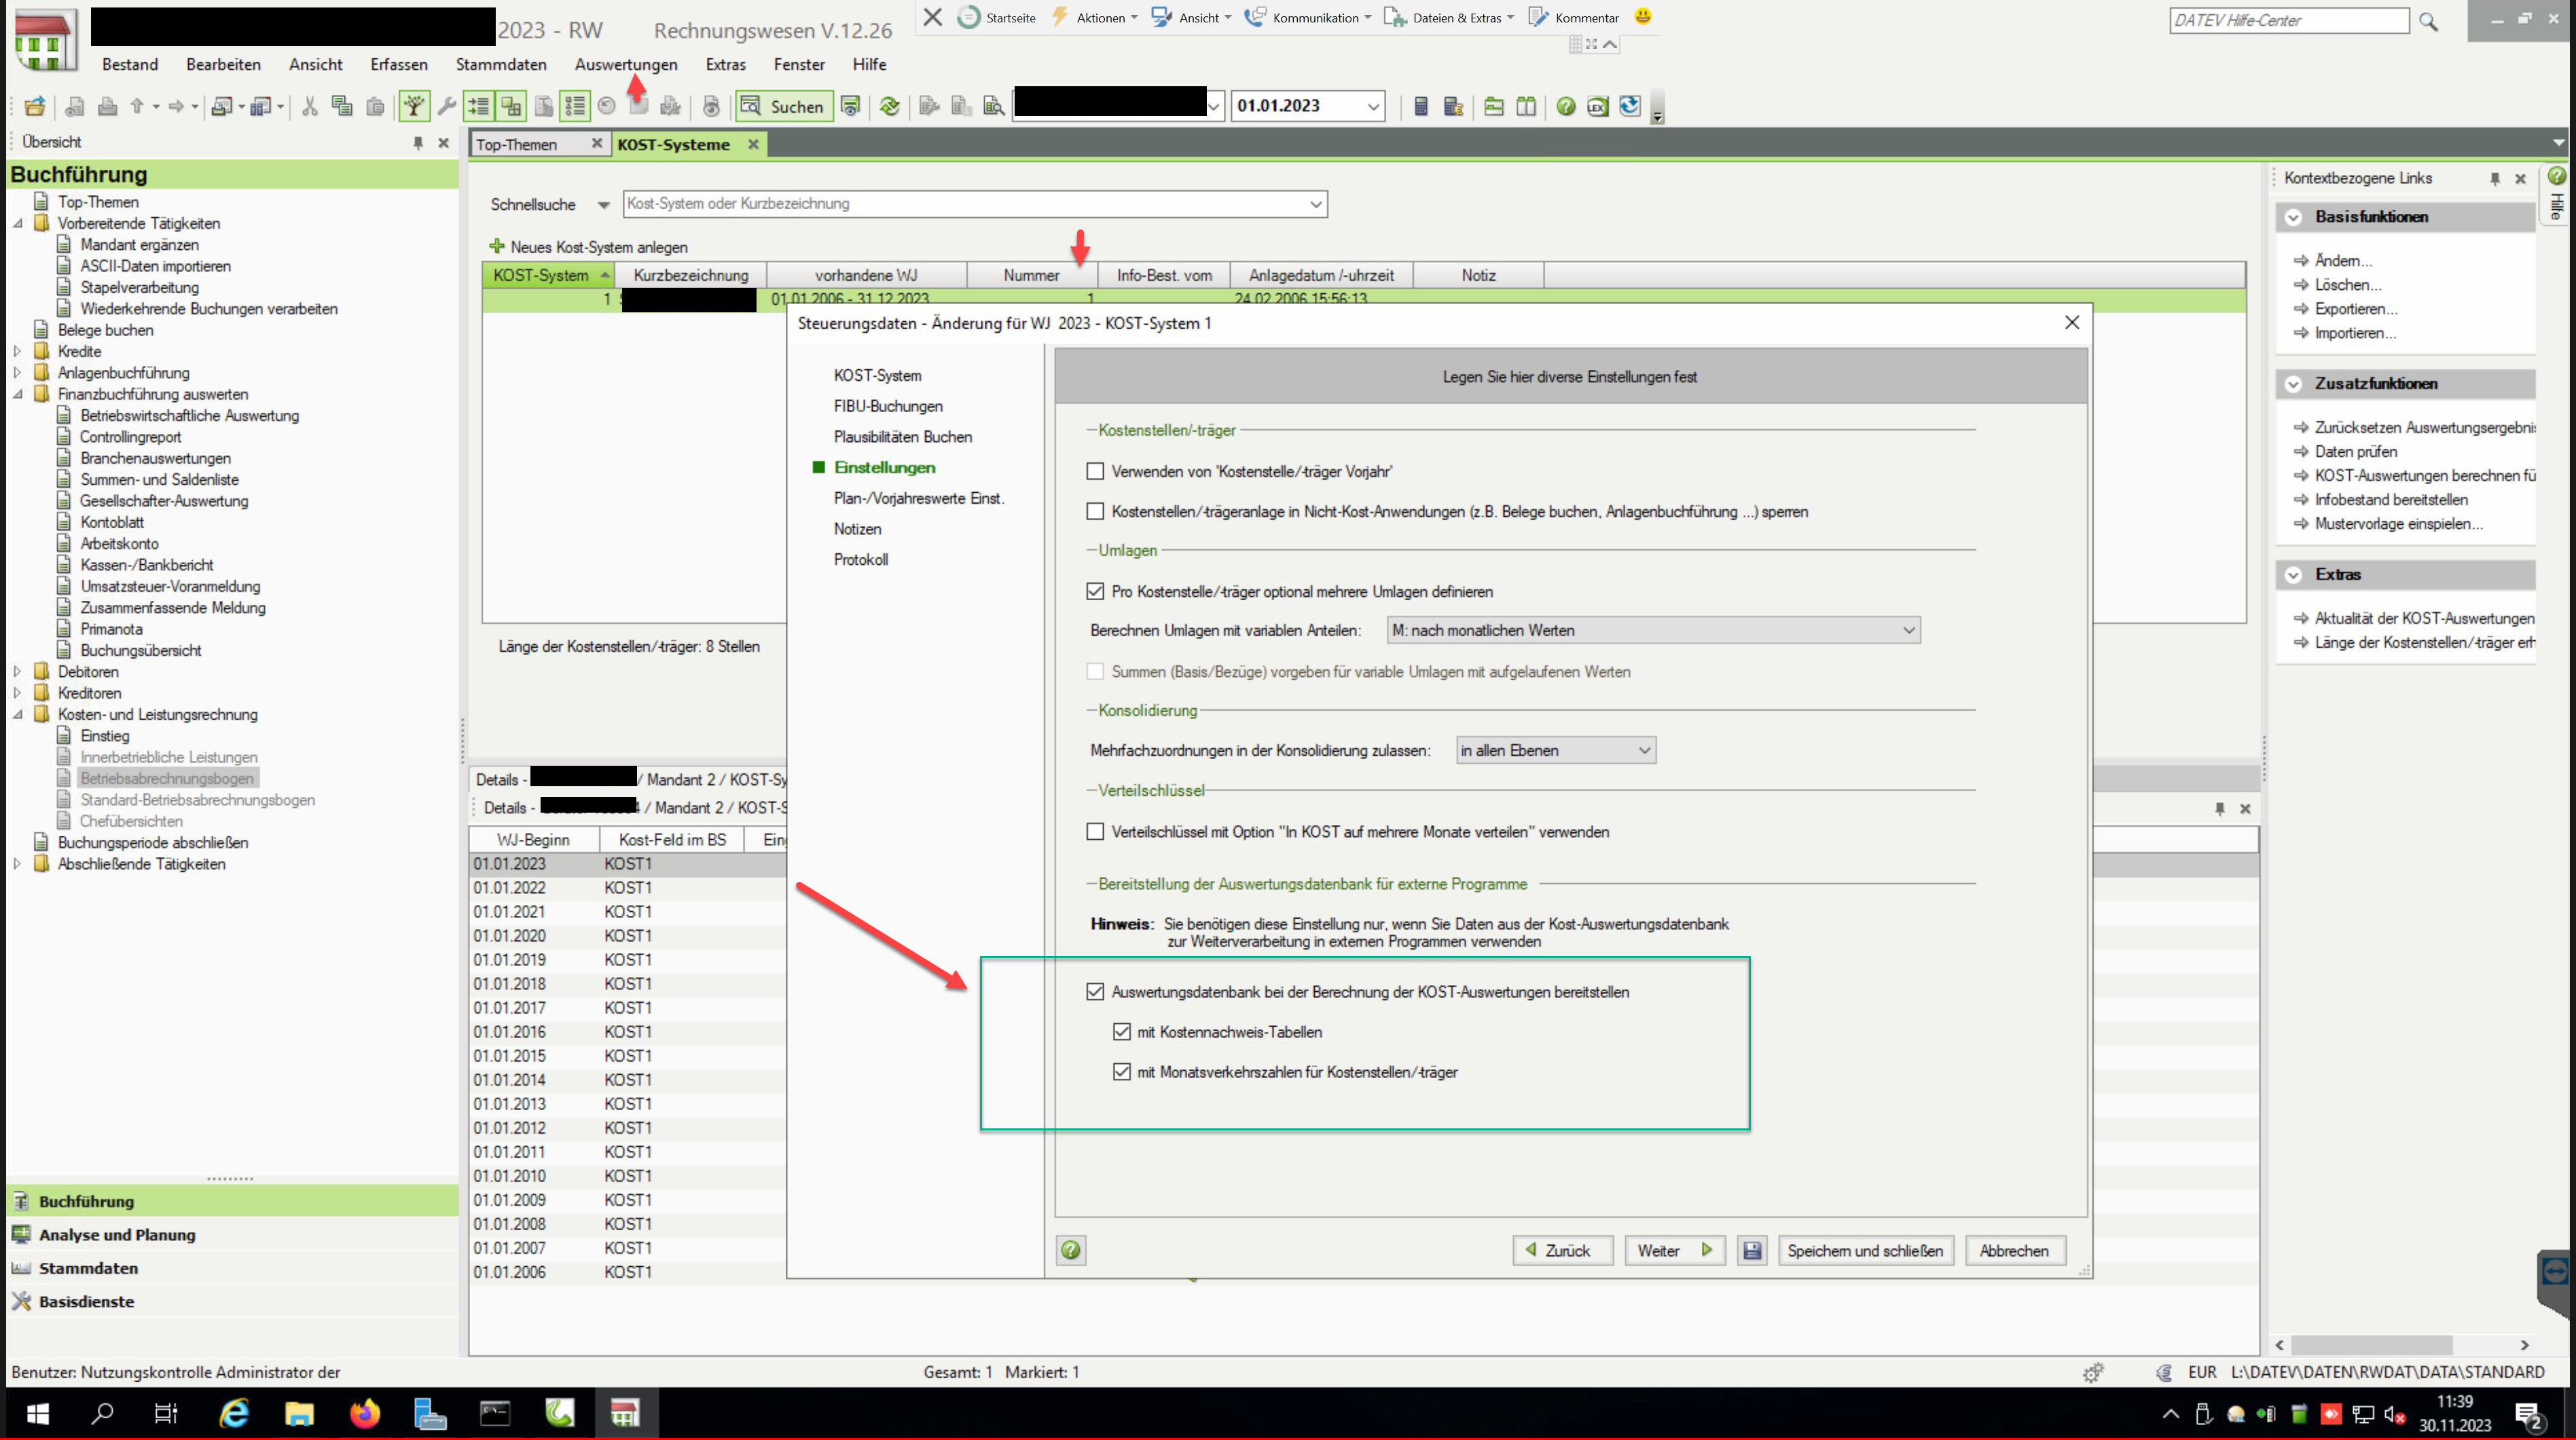Enable 'Verwenden von Kostenstelle/-träger Vorjahr'
This screenshot has height=1440, width=2576.
coord(1096,471)
